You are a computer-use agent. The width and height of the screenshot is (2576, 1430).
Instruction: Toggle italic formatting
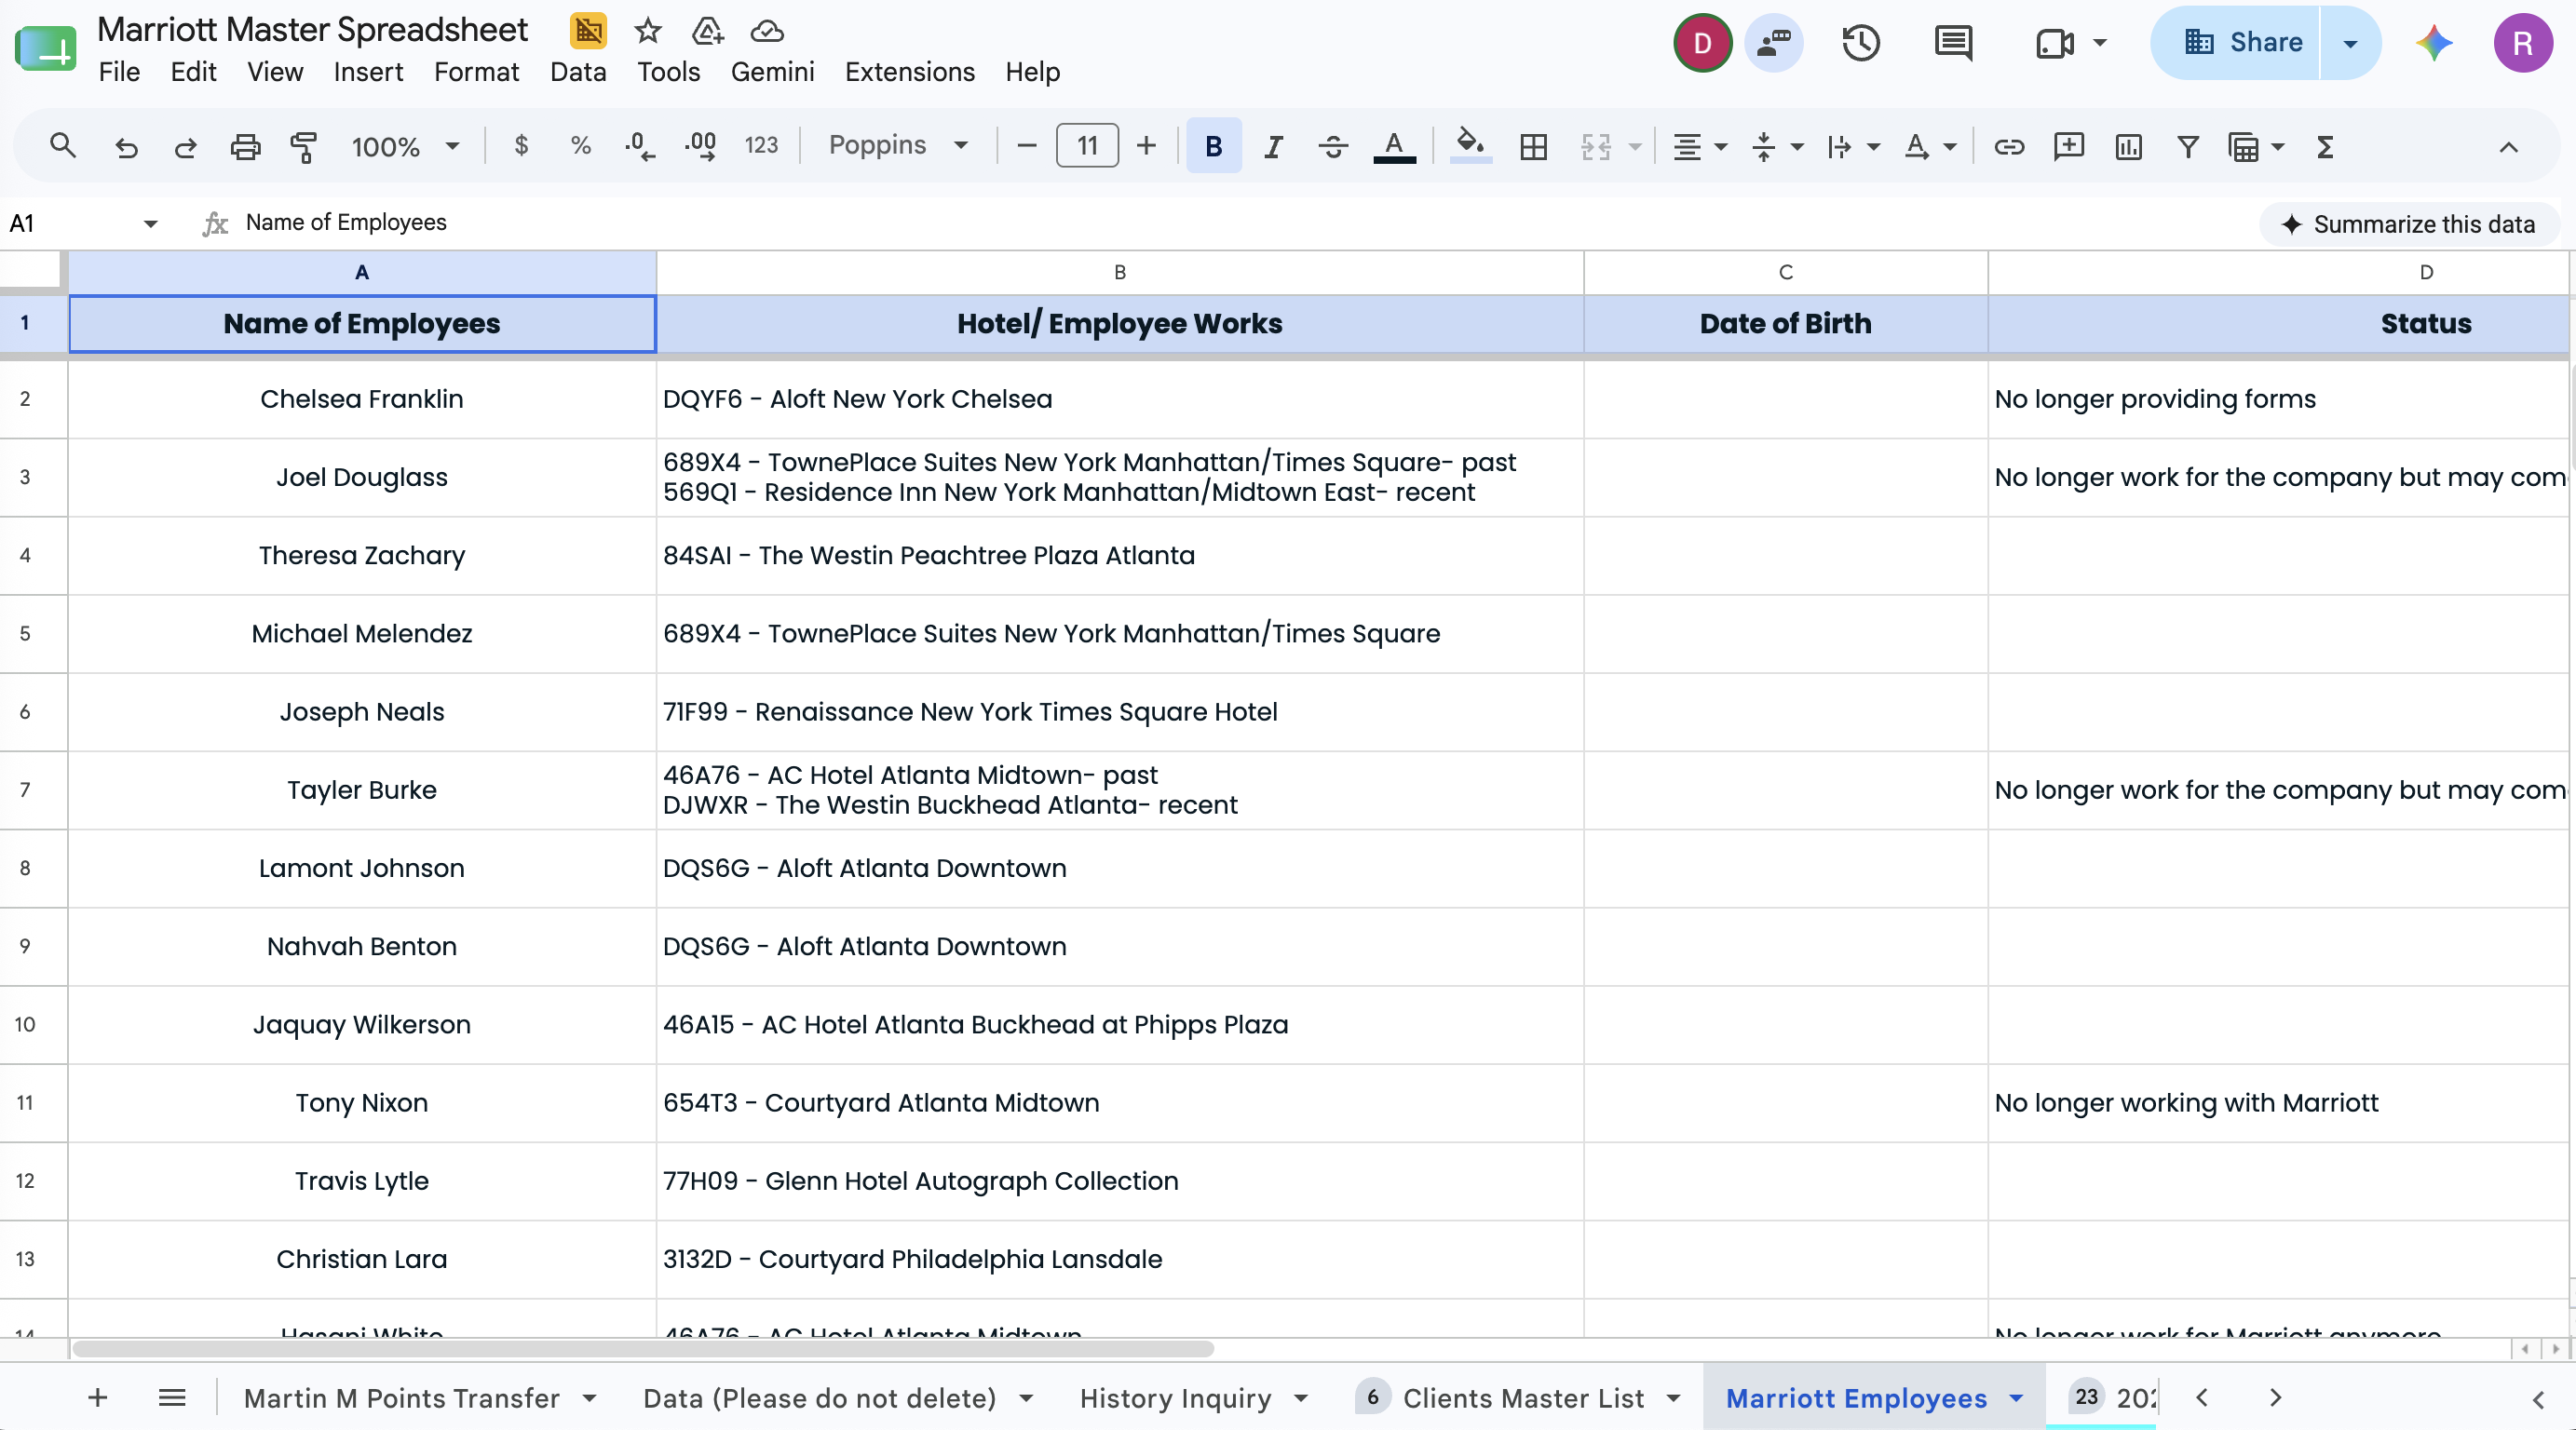coord(1273,147)
